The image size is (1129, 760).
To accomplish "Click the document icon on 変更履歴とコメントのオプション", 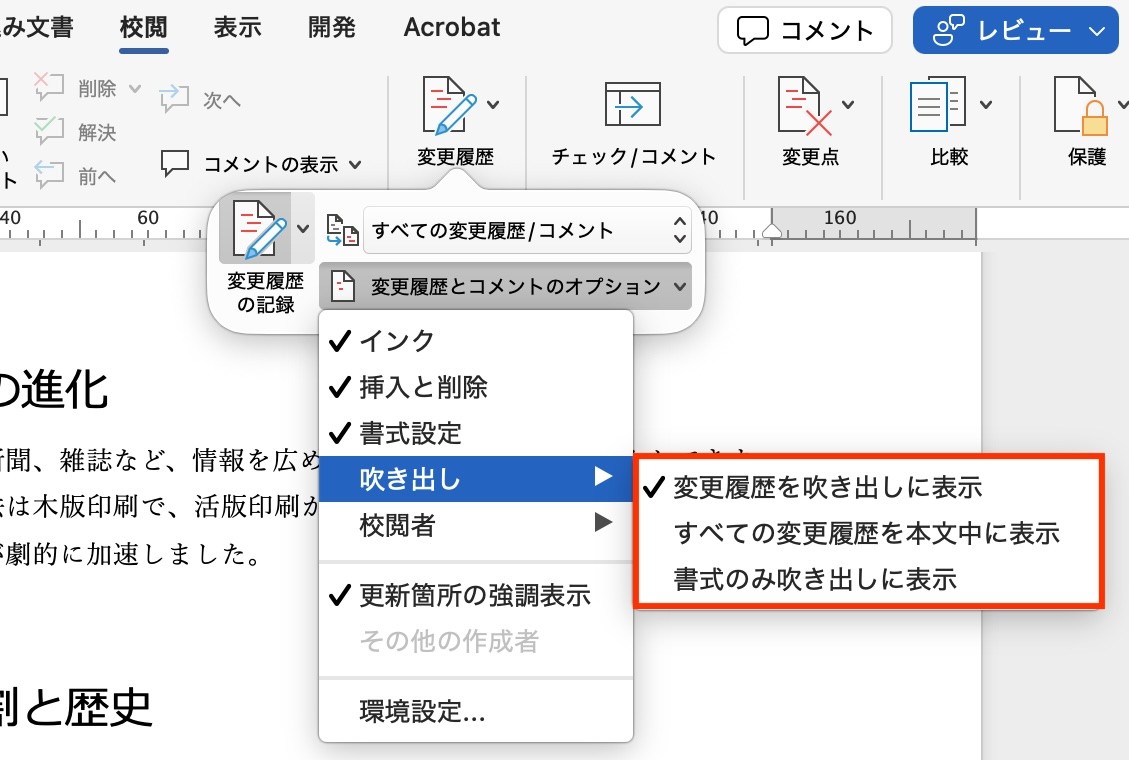I will (x=343, y=286).
